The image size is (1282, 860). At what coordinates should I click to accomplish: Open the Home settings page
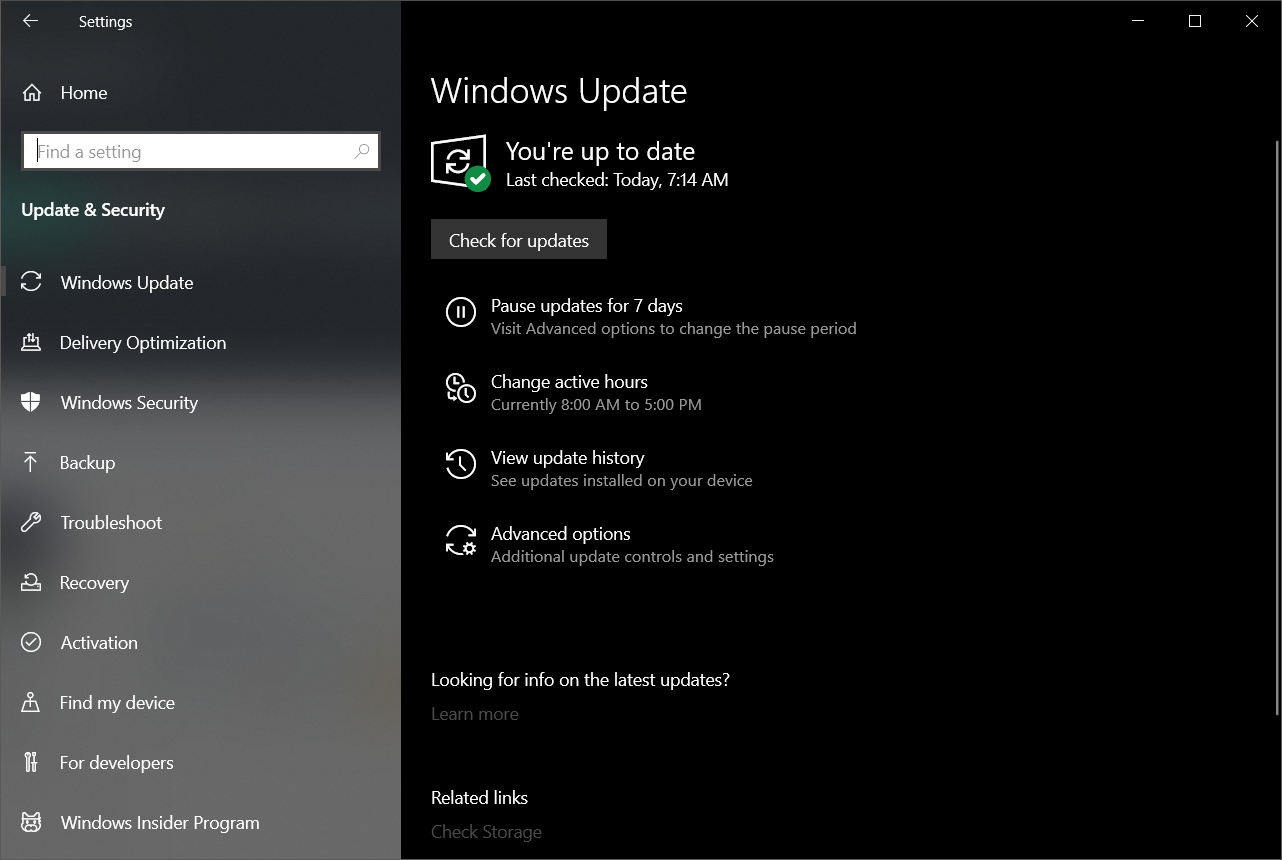84,93
